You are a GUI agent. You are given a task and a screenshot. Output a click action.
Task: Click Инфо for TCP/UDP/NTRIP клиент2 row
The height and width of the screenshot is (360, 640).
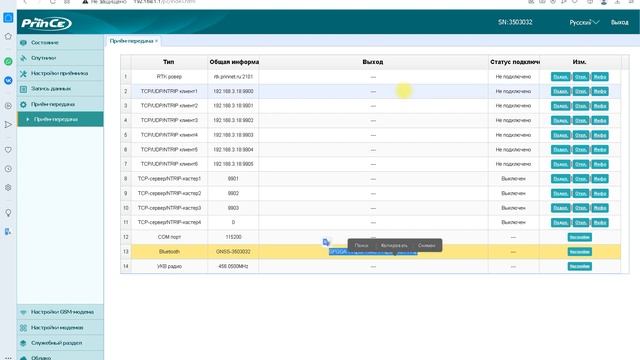click(600, 106)
